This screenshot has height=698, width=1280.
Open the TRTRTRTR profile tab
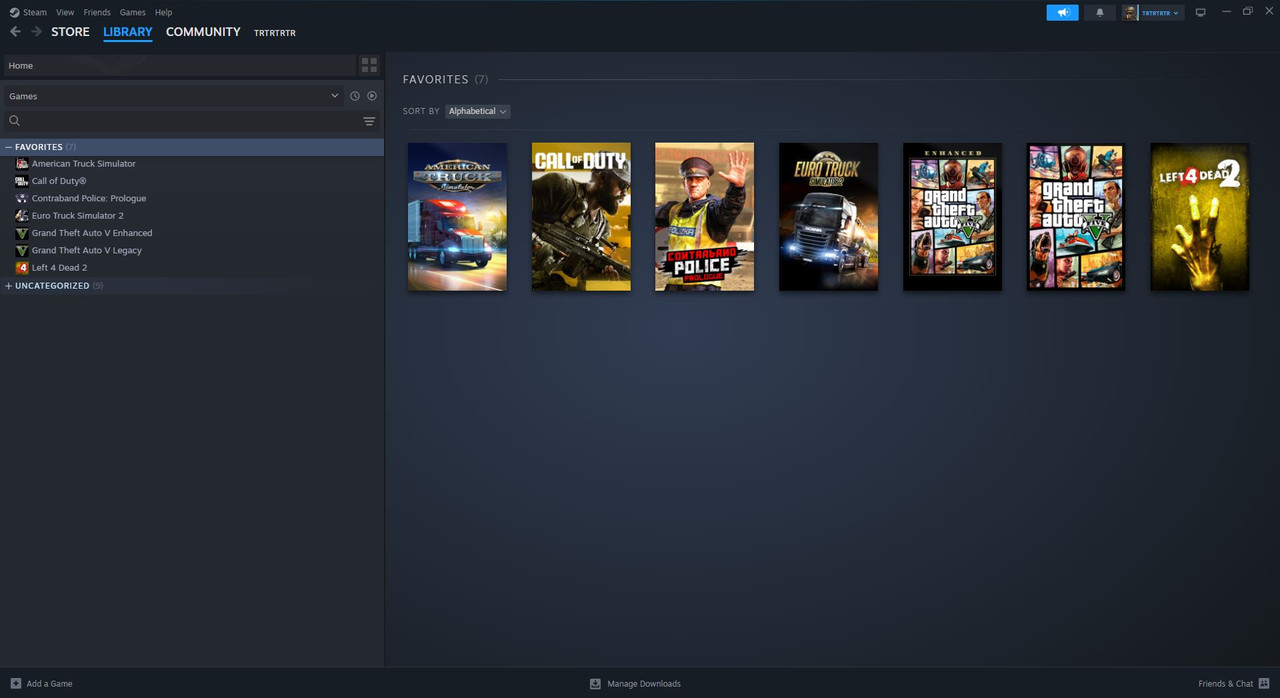[x=275, y=33]
